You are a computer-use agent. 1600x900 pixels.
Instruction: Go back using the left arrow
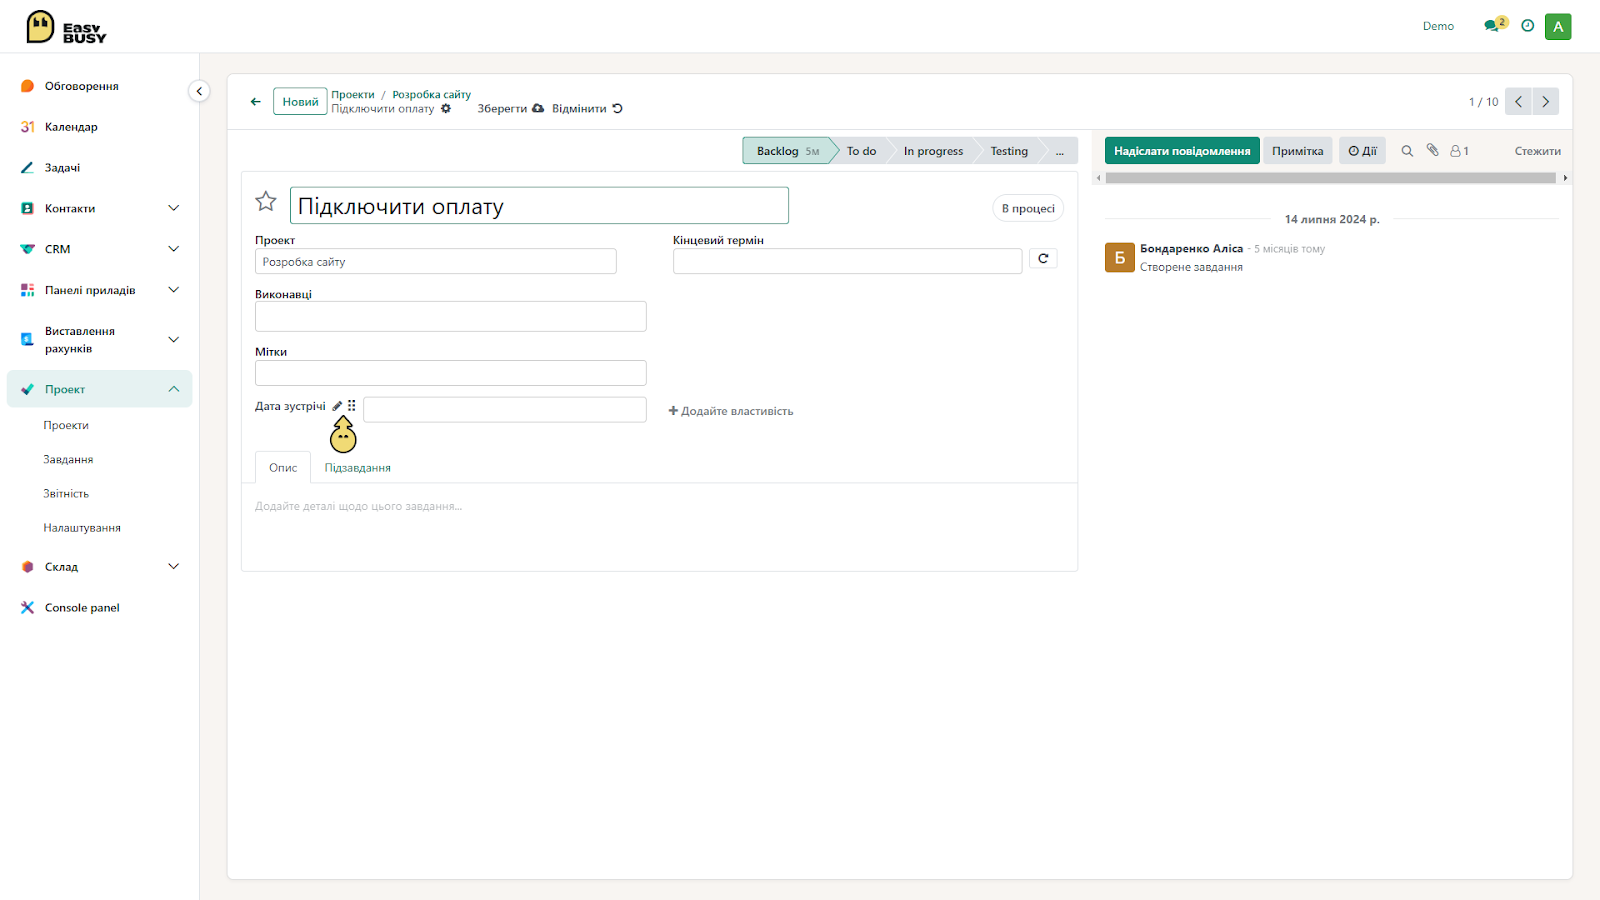pos(256,101)
